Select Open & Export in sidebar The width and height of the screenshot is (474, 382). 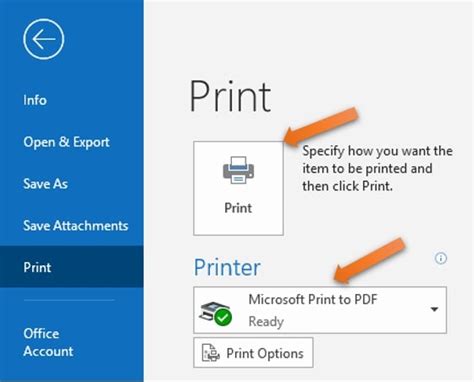[66, 142]
